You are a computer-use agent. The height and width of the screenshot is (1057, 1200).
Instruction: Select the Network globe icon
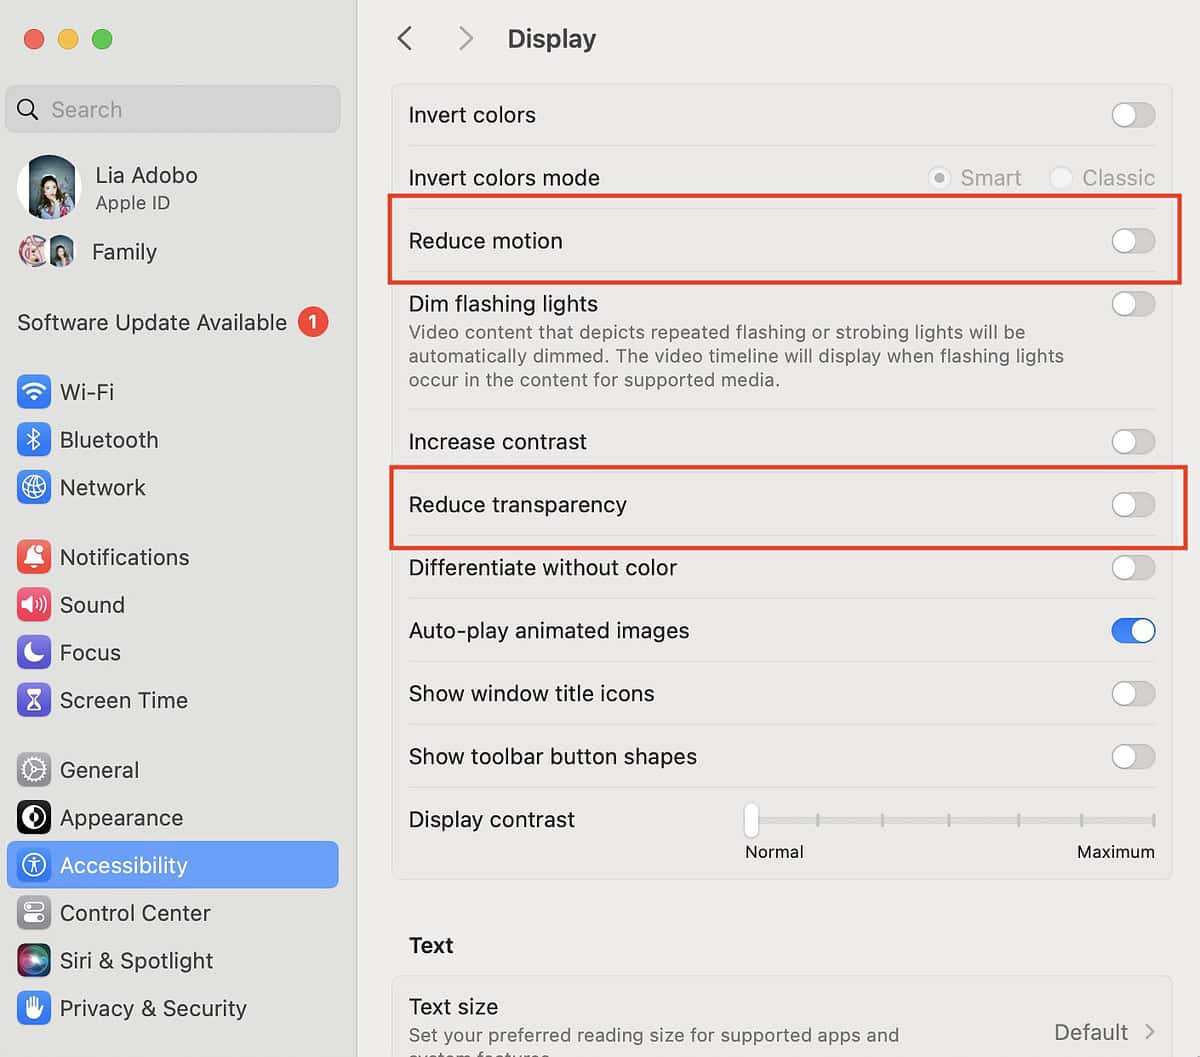[34, 488]
